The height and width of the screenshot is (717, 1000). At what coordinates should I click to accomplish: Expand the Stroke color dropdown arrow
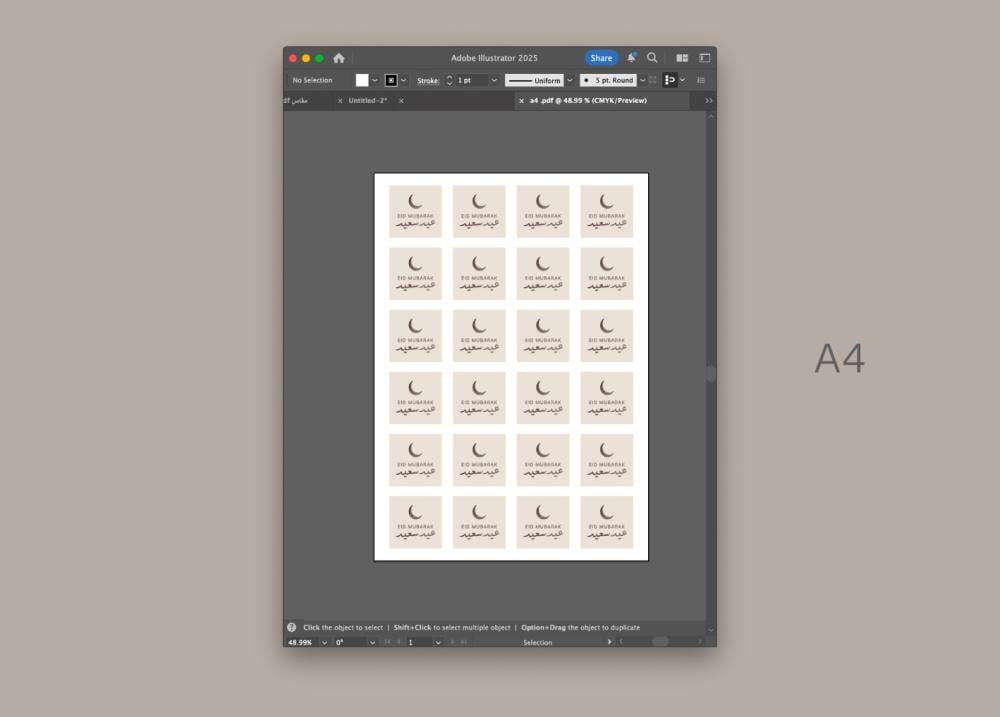404,80
